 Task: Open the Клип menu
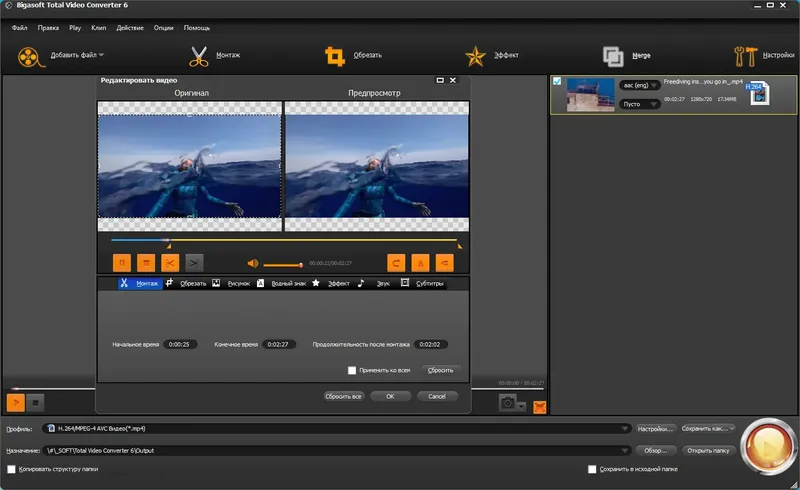[x=98, y=28]
